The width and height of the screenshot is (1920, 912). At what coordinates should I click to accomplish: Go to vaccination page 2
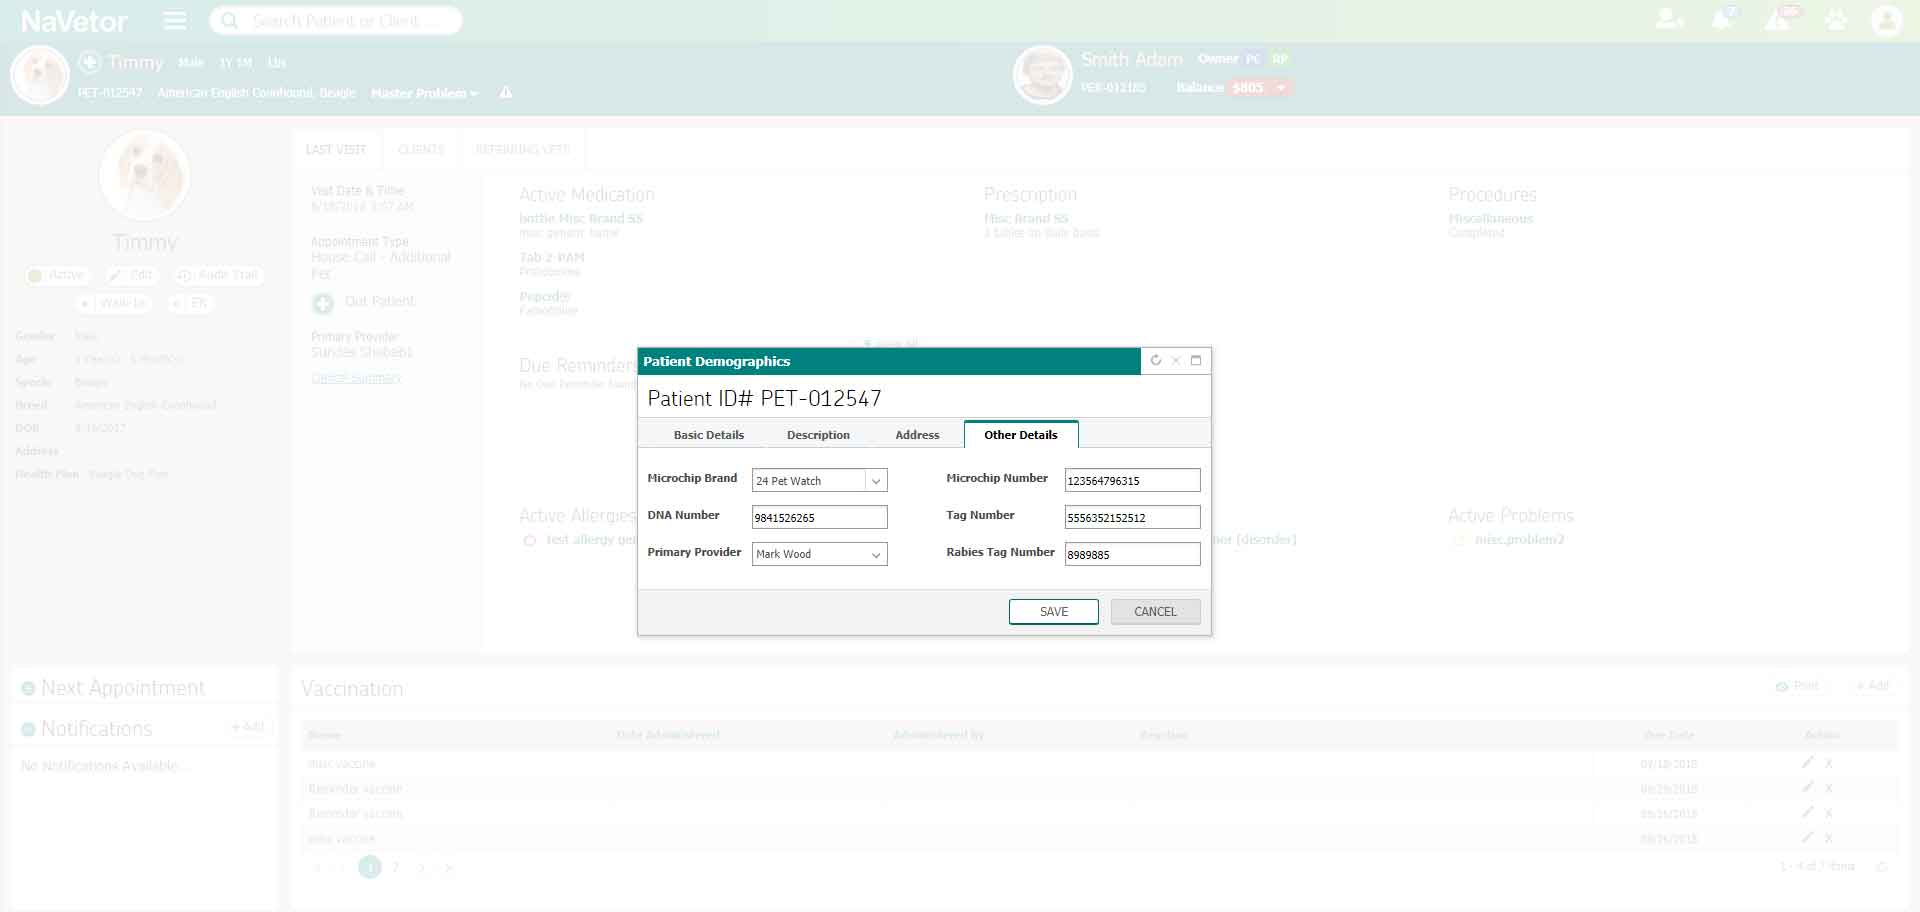pos(396,867)
